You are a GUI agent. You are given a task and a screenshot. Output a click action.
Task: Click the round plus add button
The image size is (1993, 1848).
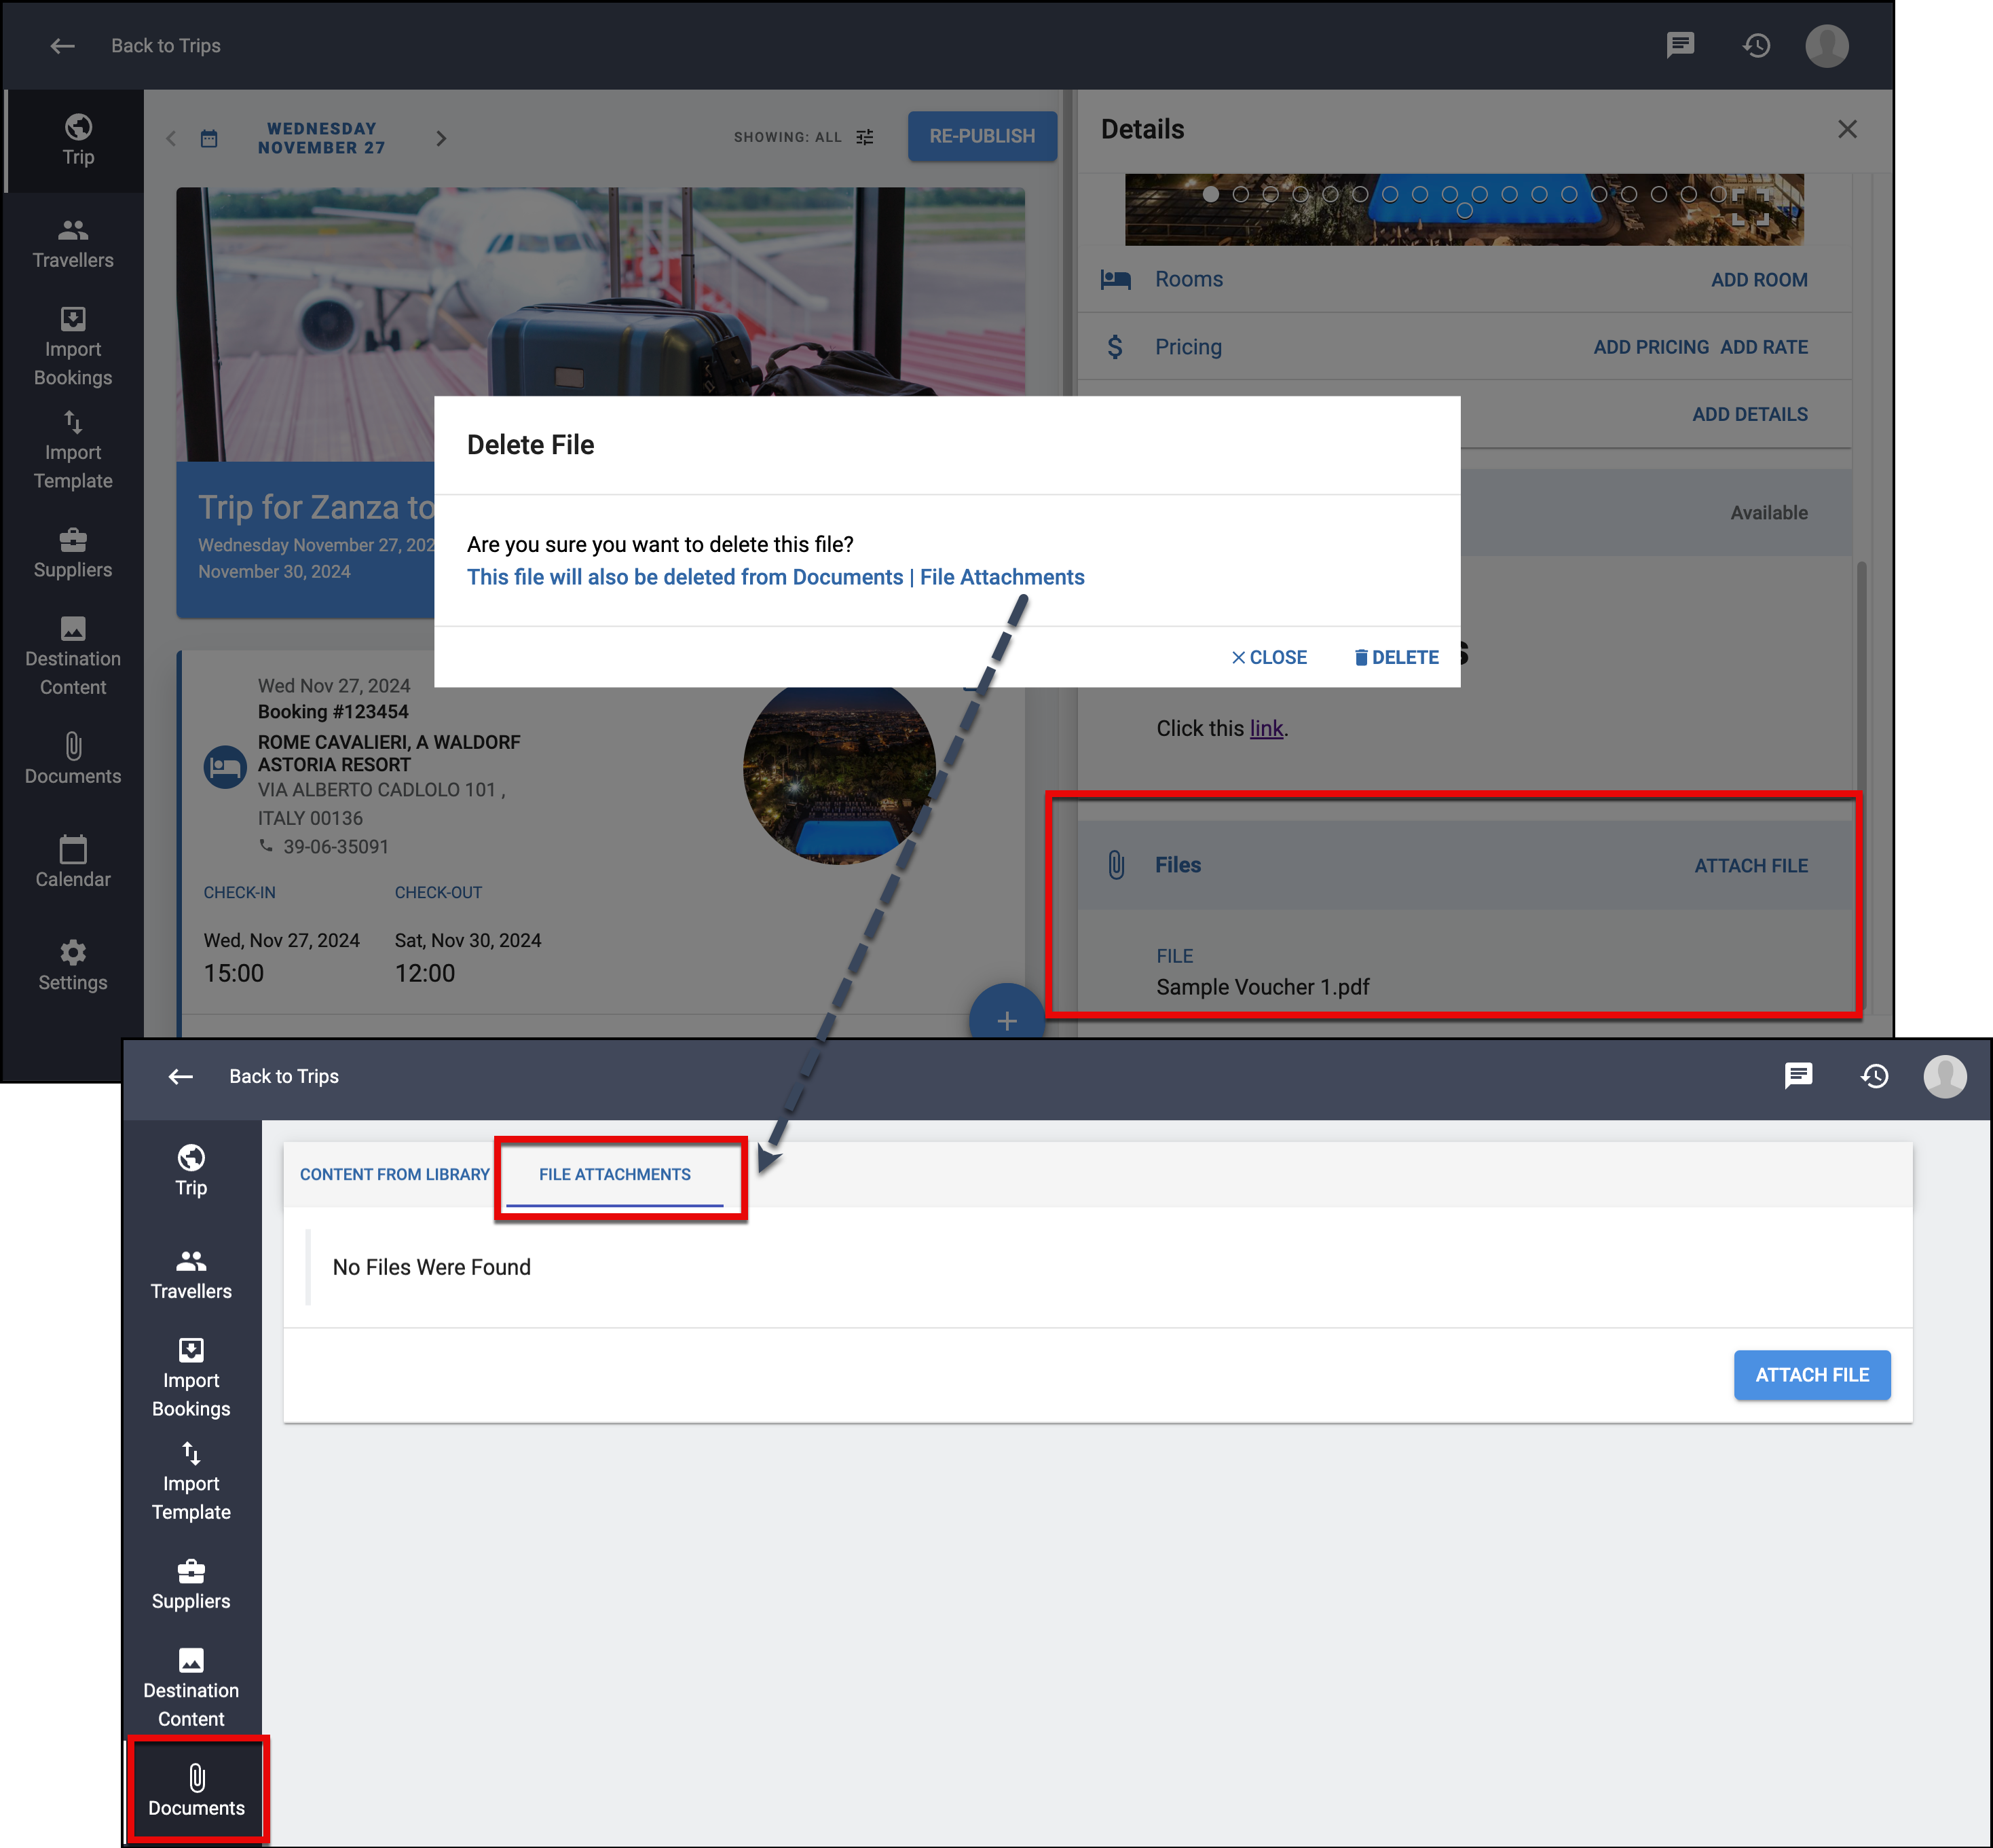tap(1007, 1020)
